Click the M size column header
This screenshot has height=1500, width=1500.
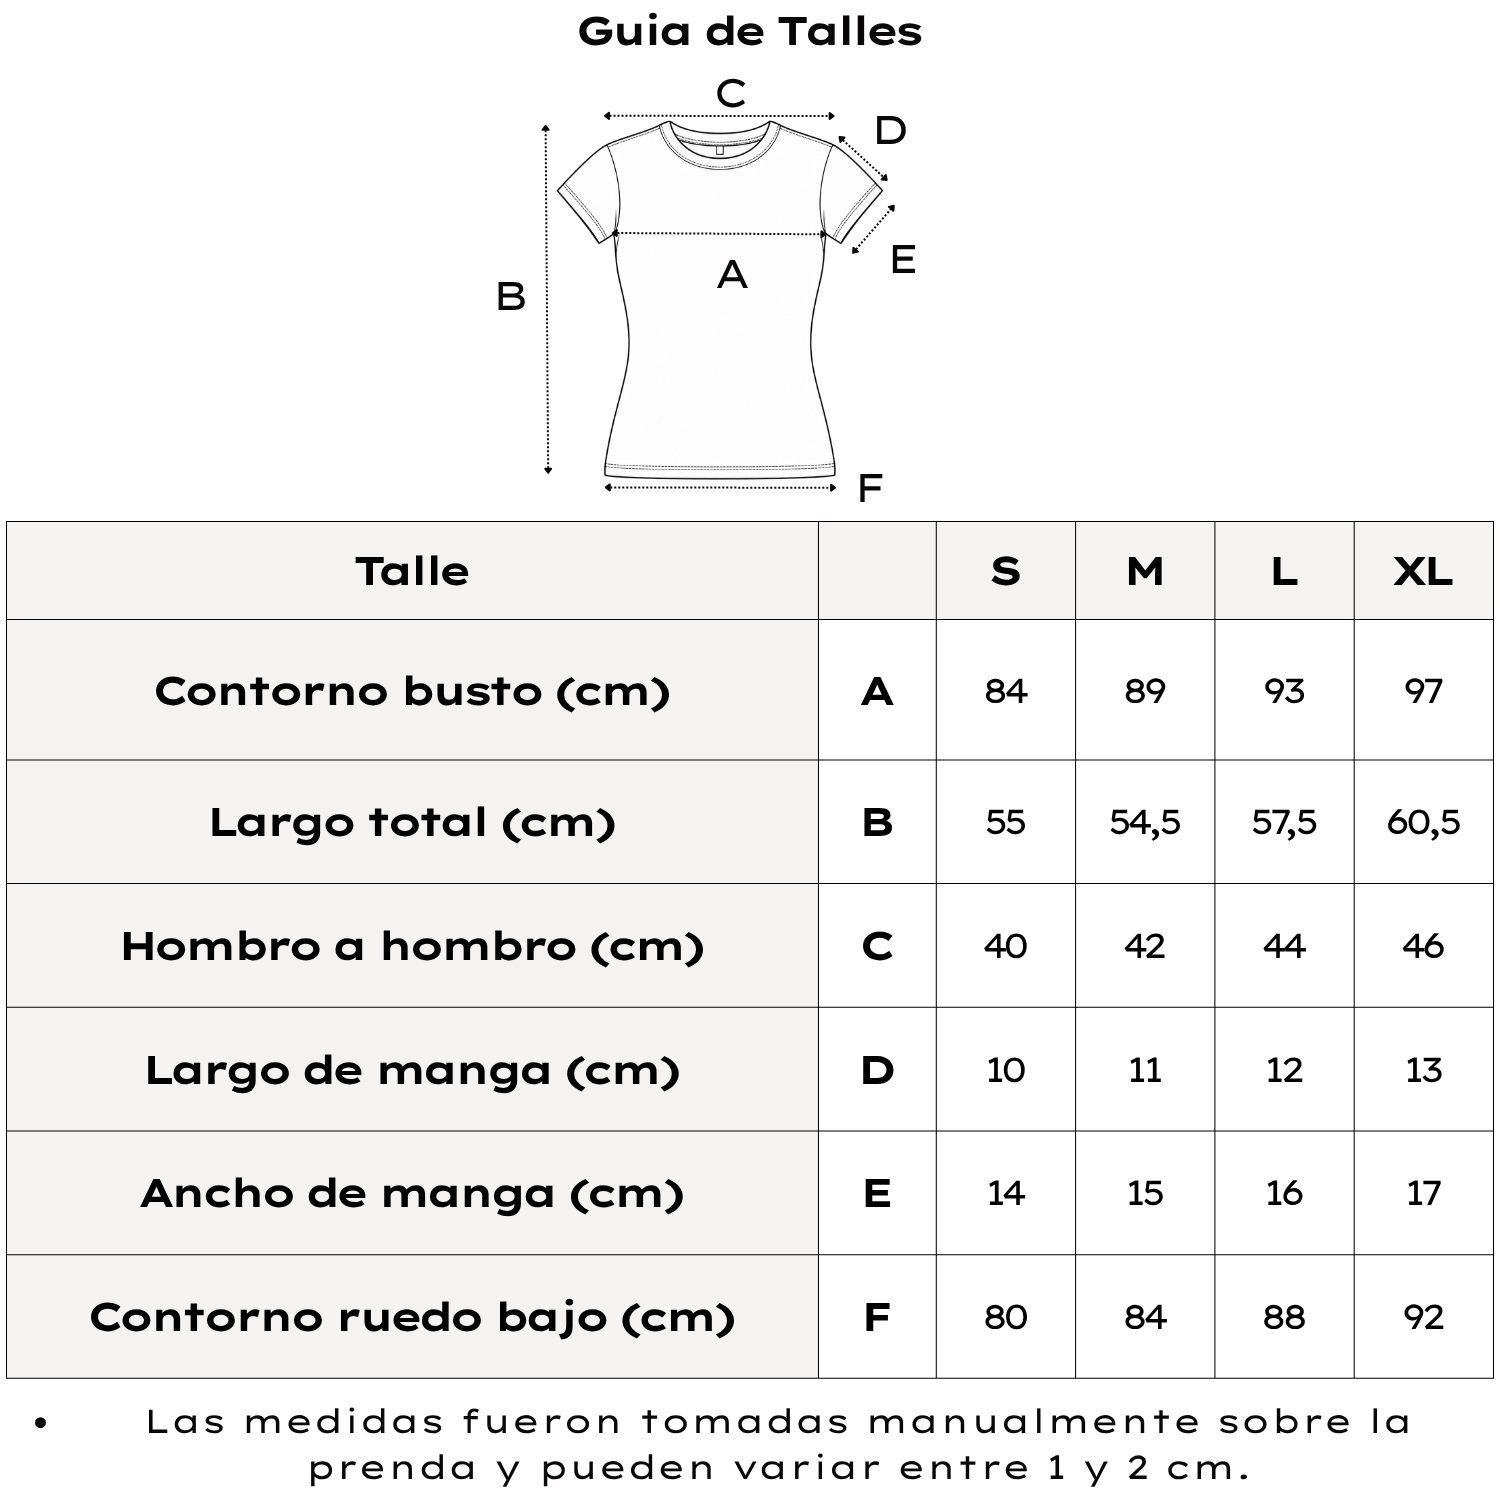(x=1145, y=571)
